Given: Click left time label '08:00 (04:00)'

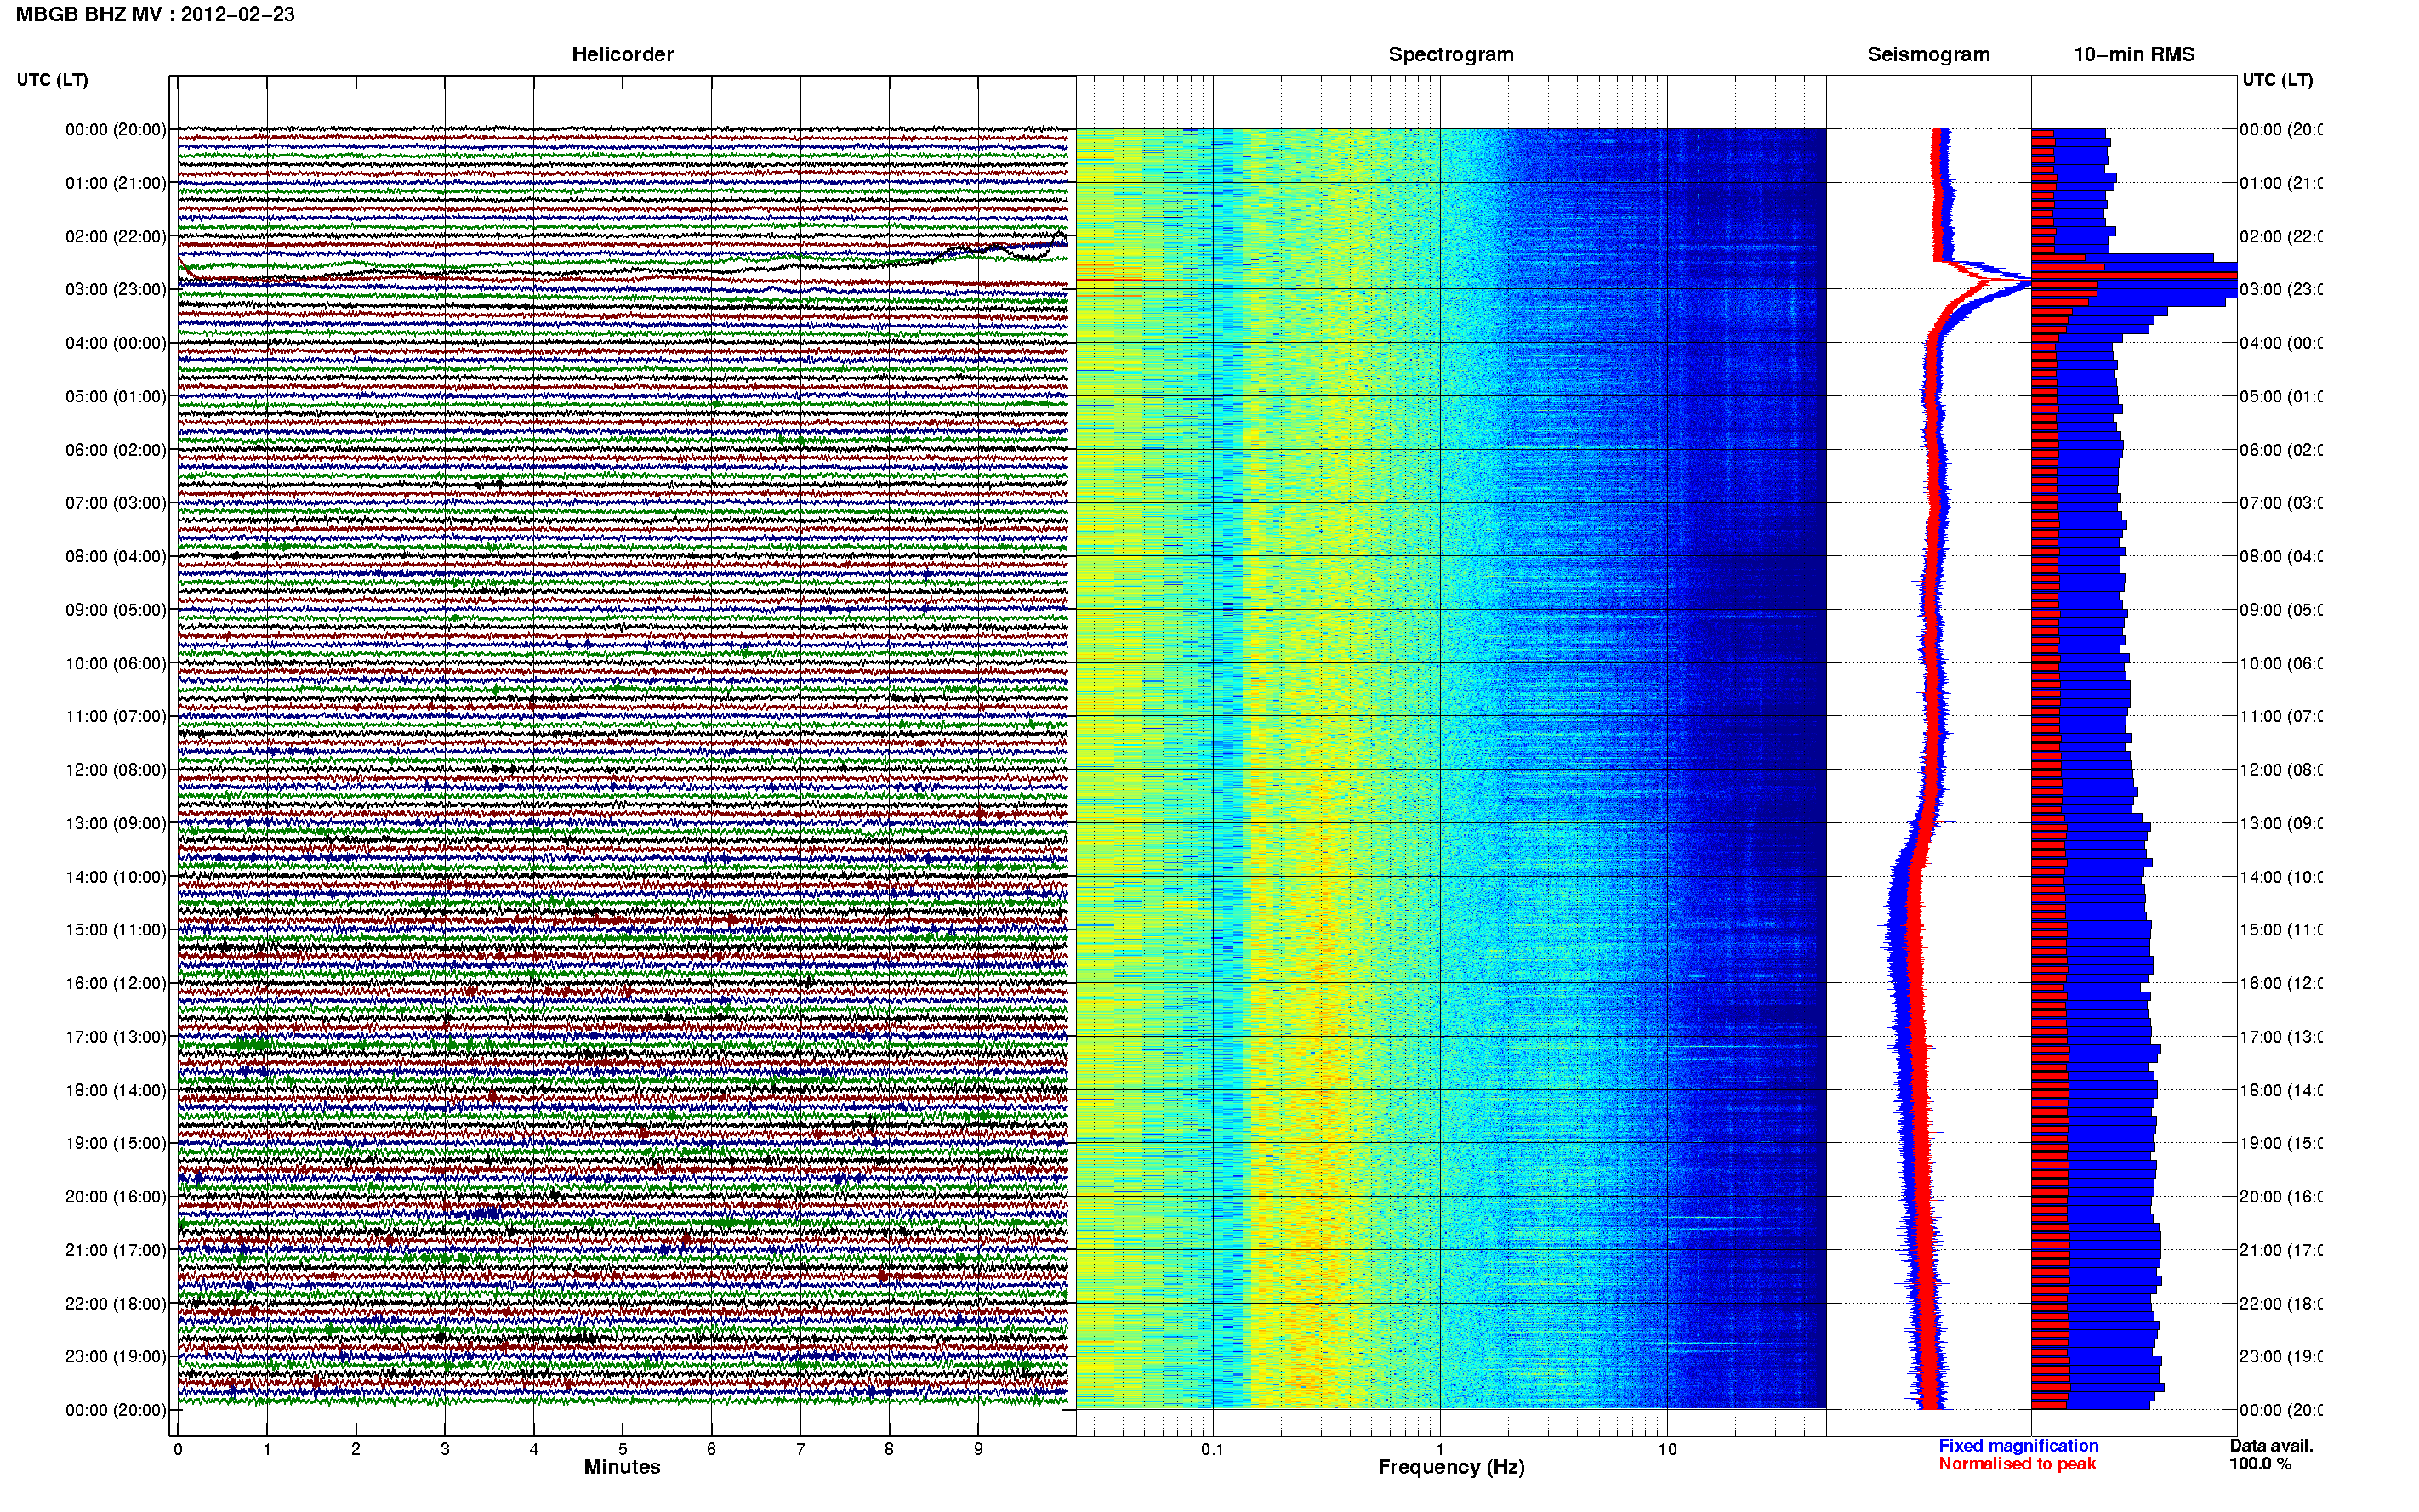Looking at the screenshot, I should click(116, 556).
